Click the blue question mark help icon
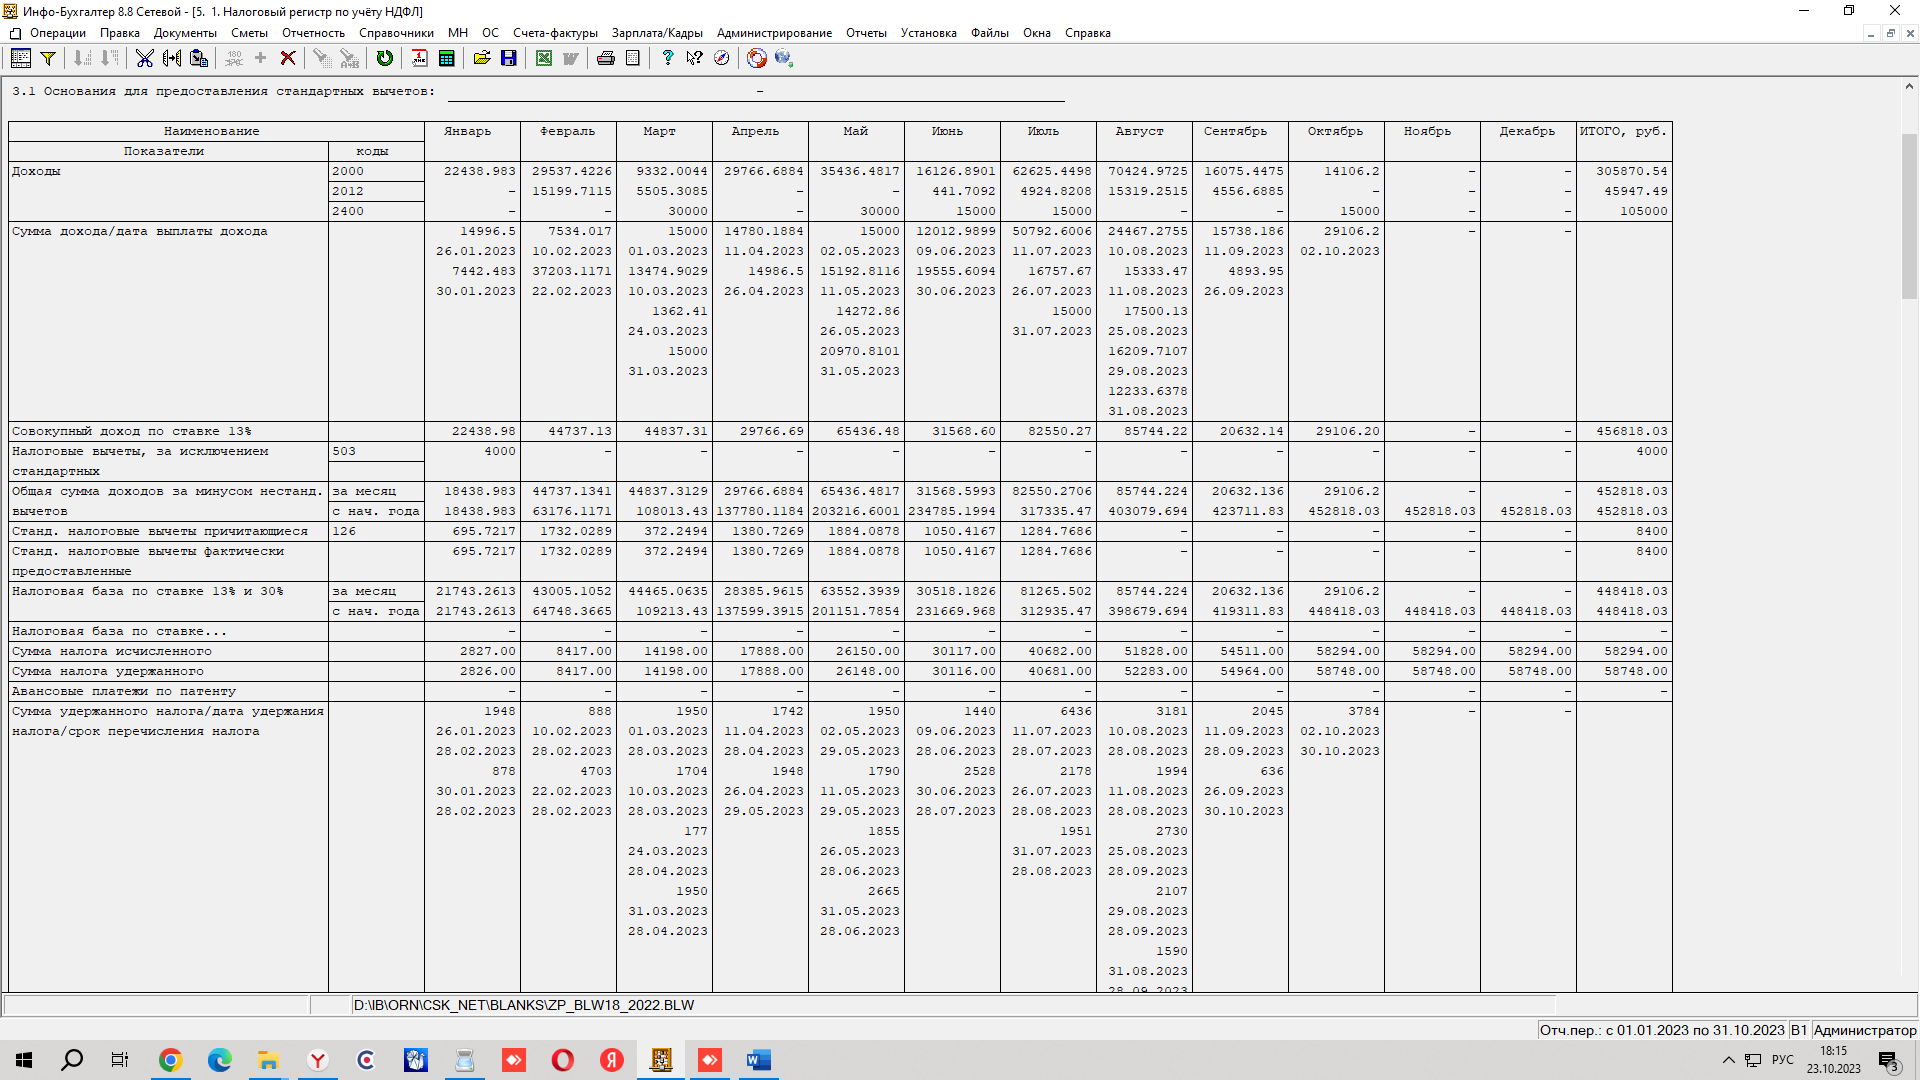This screenshot has height=1080, width=1920. pyautogui.click(x=667, y=58)
